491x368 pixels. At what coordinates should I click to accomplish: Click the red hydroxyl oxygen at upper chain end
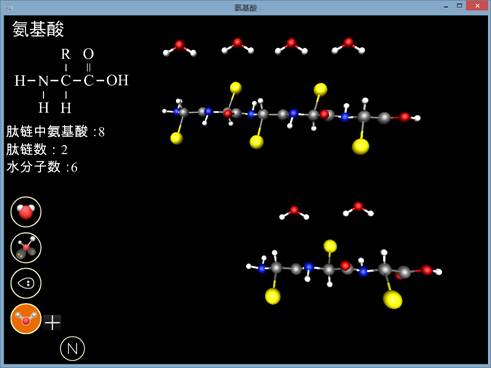tap(405, 117)
